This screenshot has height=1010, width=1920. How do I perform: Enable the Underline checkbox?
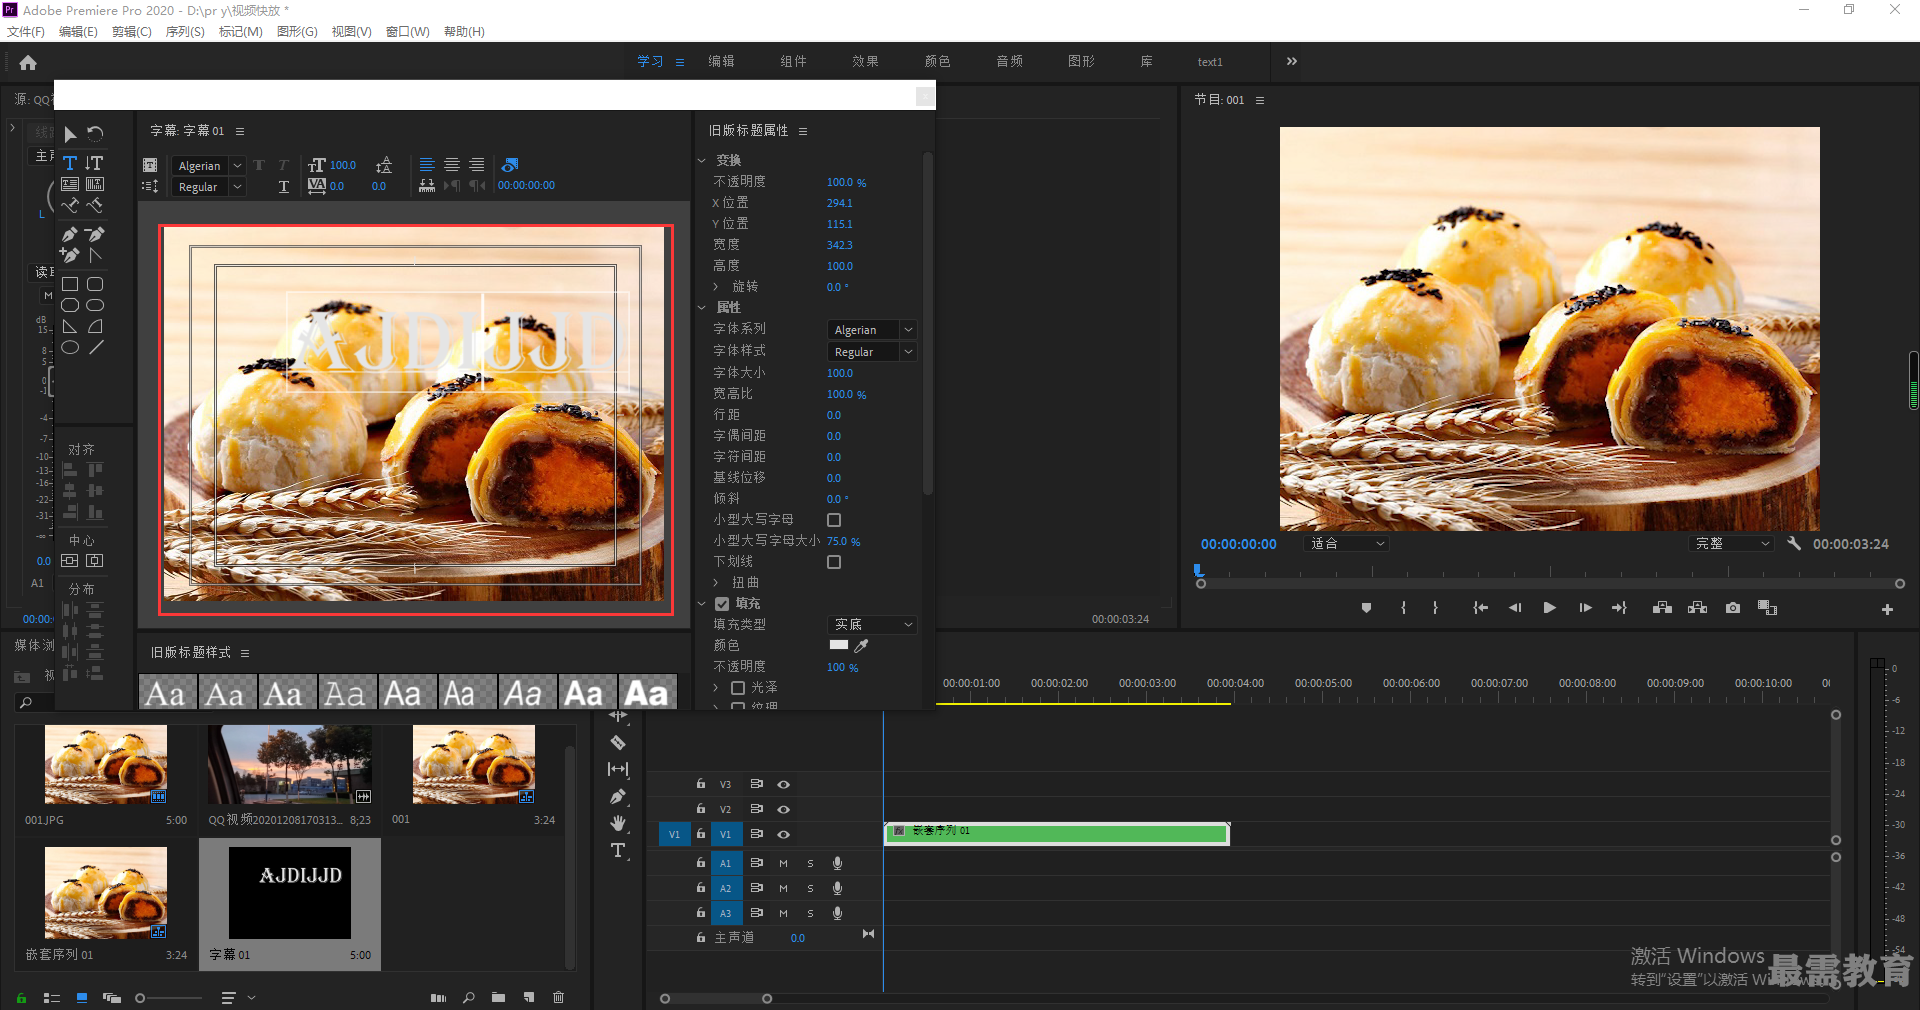pyautogui.click(x=834, y=562)
